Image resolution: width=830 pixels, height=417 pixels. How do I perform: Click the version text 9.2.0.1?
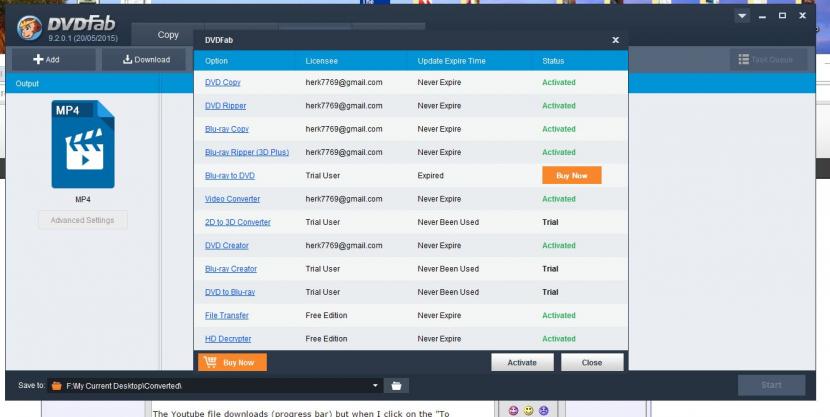pyautogui.click(x=83, y=39)
